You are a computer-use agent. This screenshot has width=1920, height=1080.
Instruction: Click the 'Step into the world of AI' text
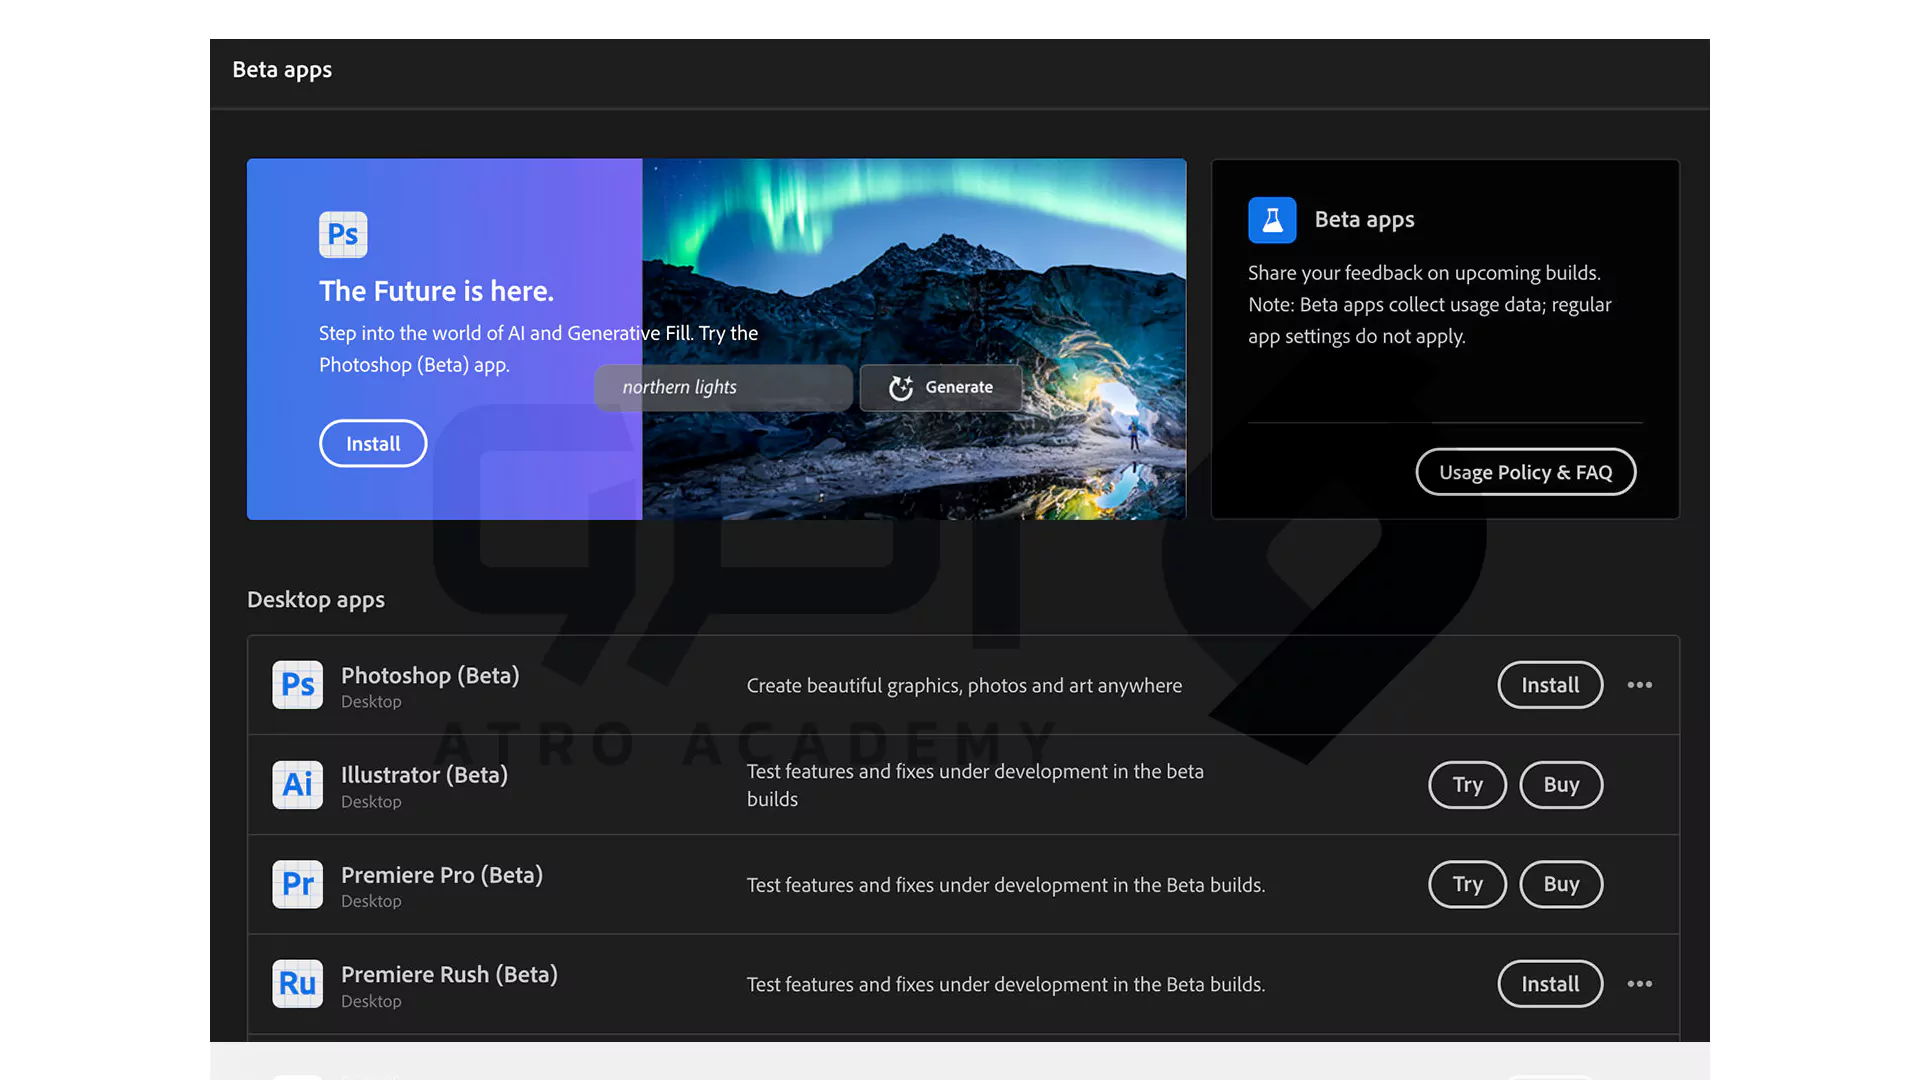point(538,349)
